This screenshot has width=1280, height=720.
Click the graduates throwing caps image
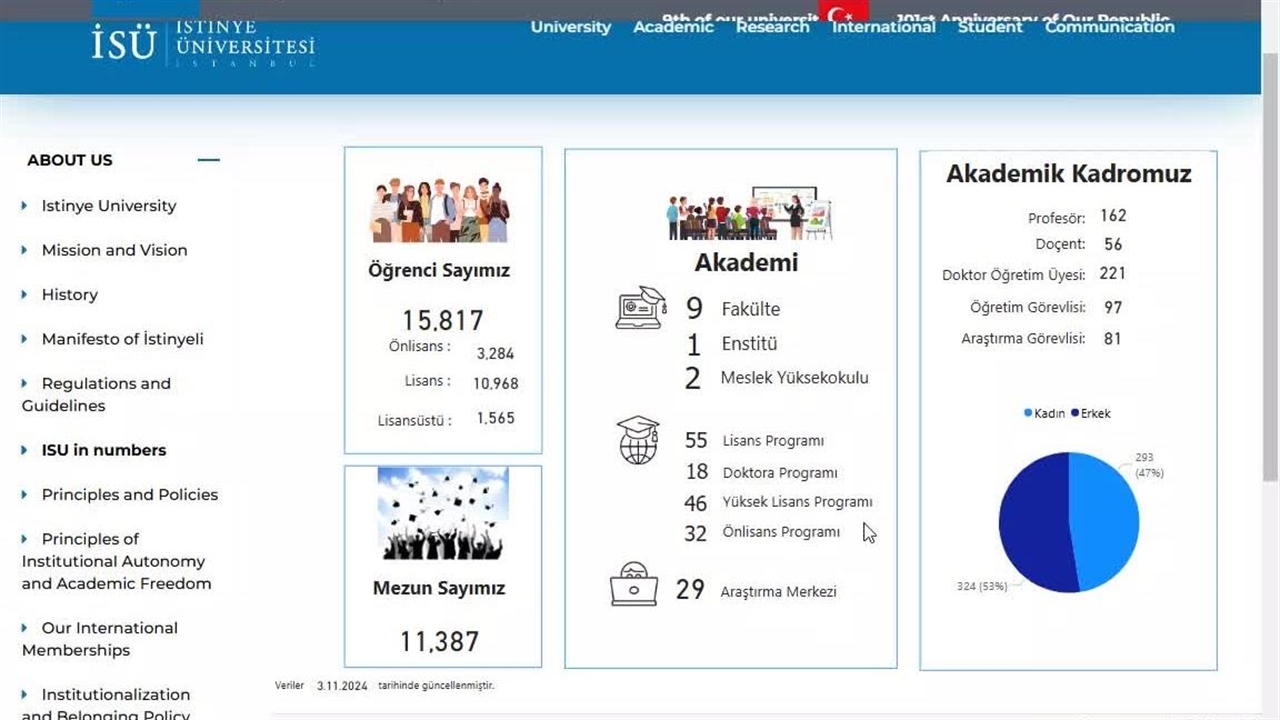coord(443,513)
